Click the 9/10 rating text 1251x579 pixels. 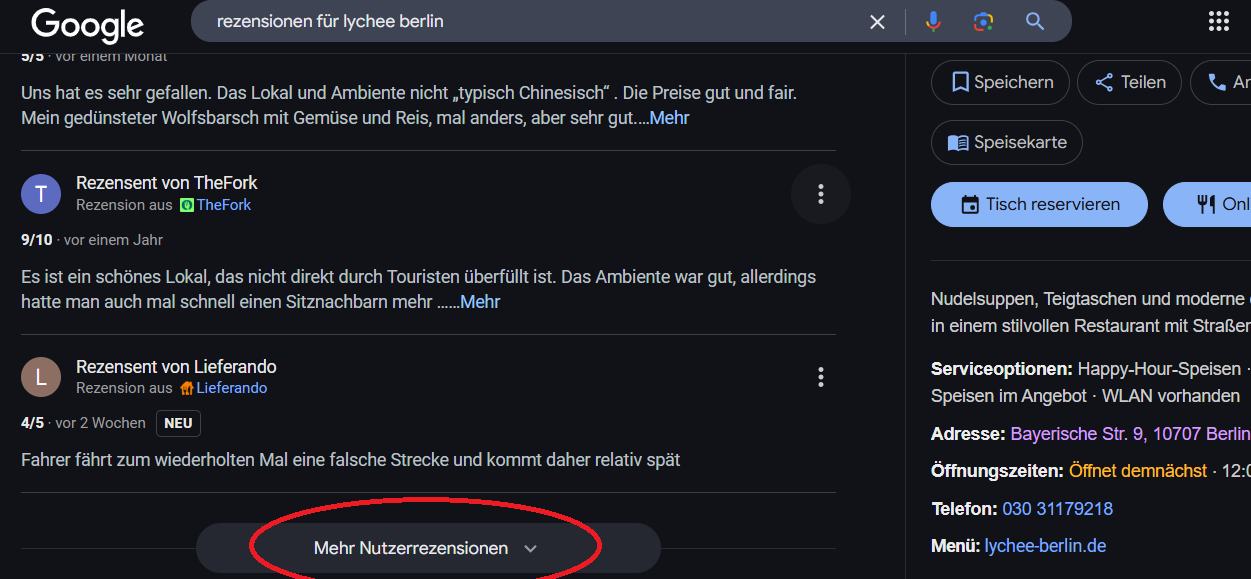(x=35, y=240)
